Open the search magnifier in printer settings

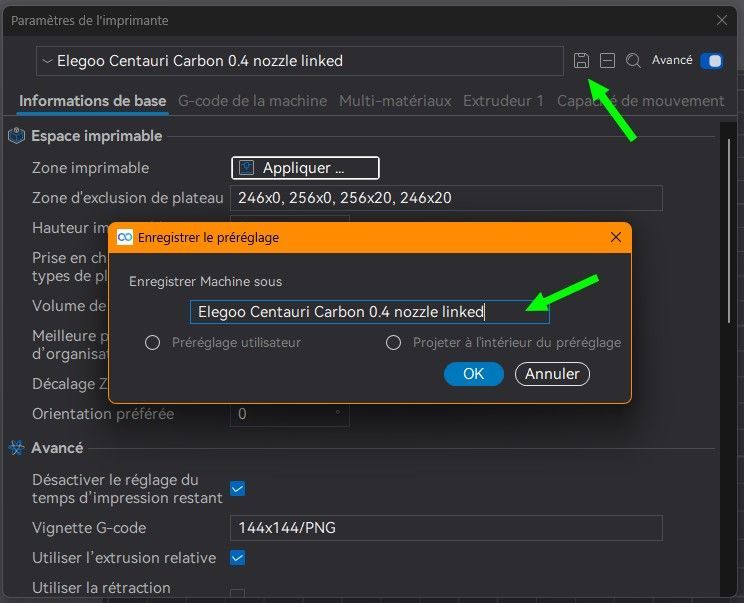click(633, 61)
